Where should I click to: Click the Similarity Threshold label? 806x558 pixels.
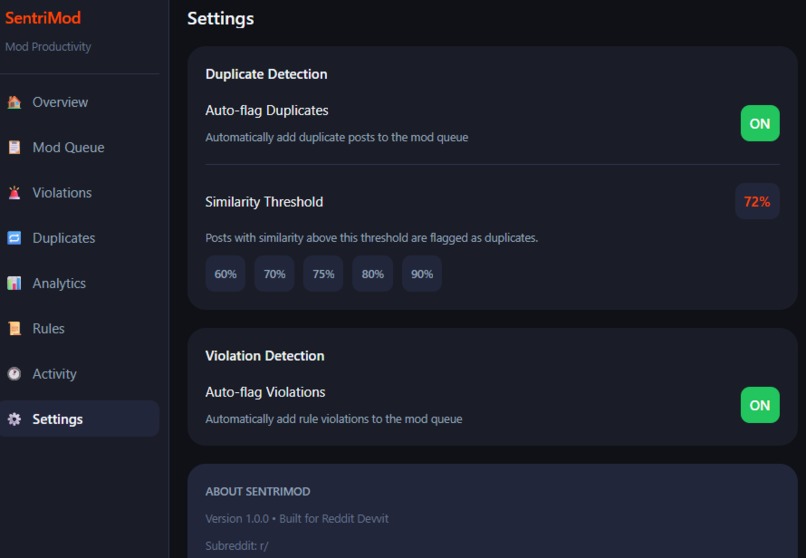(264, 201)
